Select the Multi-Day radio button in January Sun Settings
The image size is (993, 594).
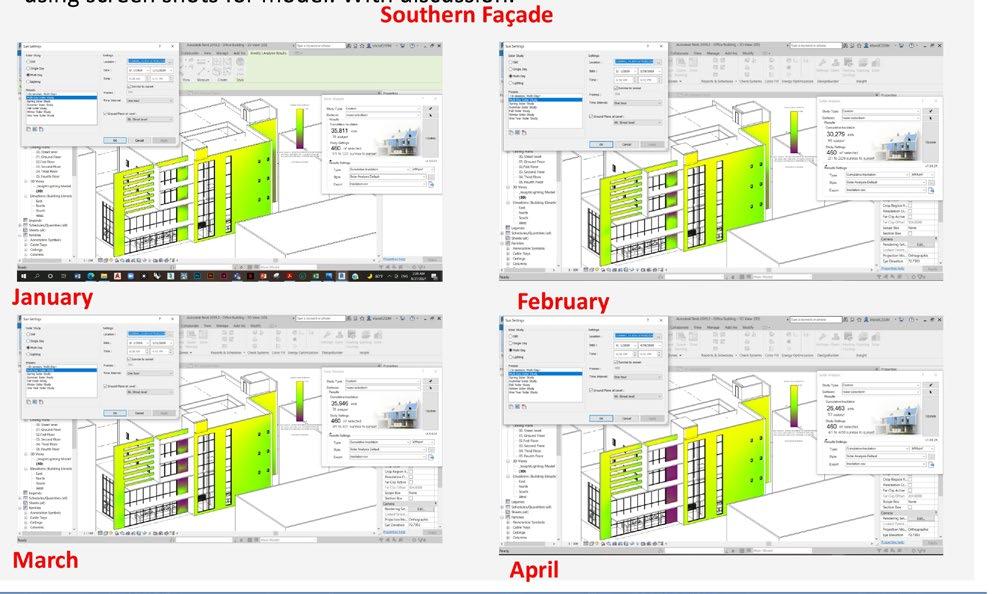[x=28, y=75]
